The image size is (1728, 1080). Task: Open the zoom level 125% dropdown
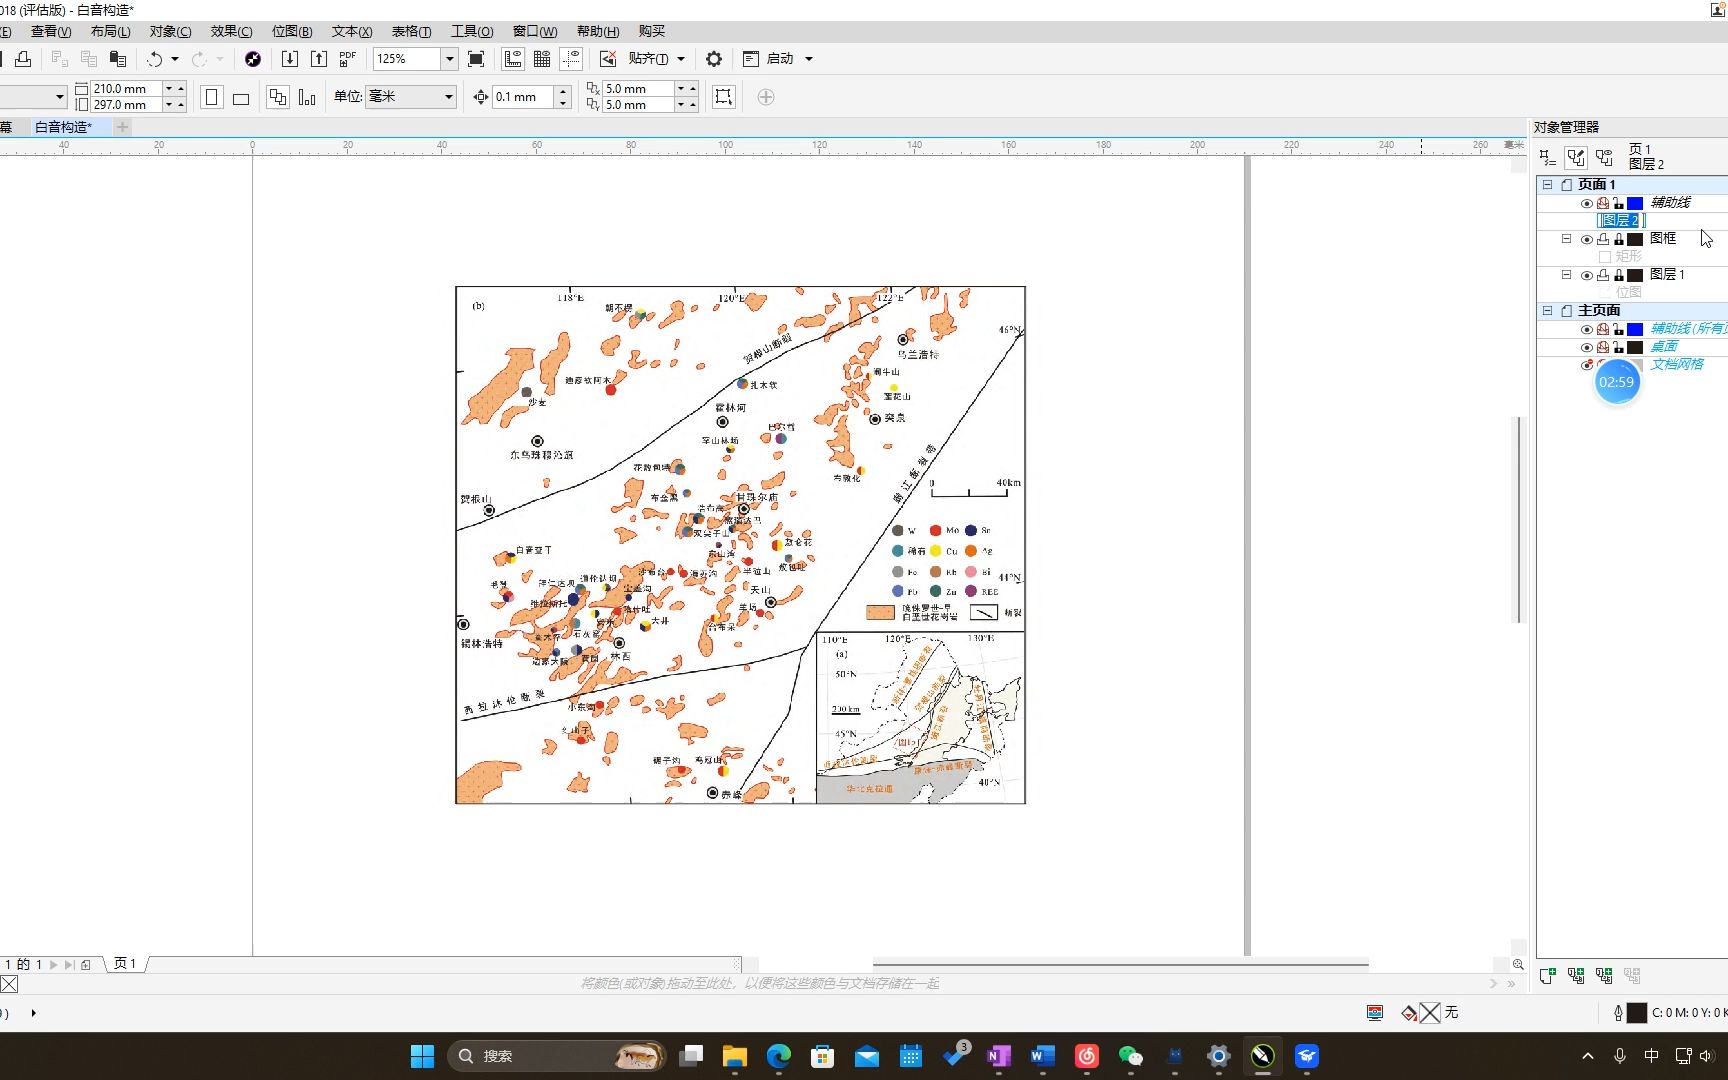pyautogui.click(x=450, y=59)
